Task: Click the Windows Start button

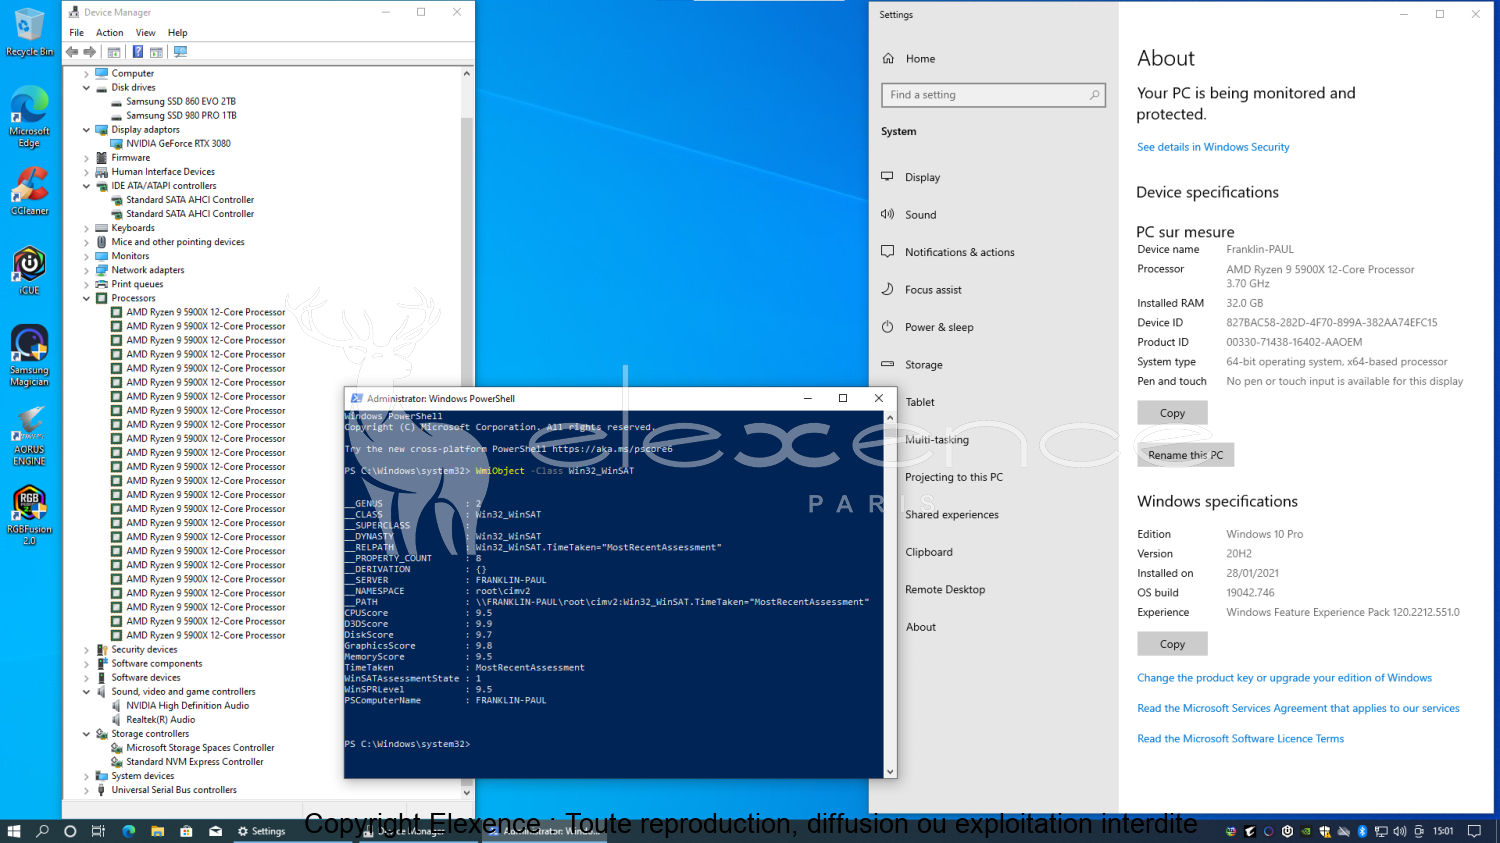Action: point(14,831)
